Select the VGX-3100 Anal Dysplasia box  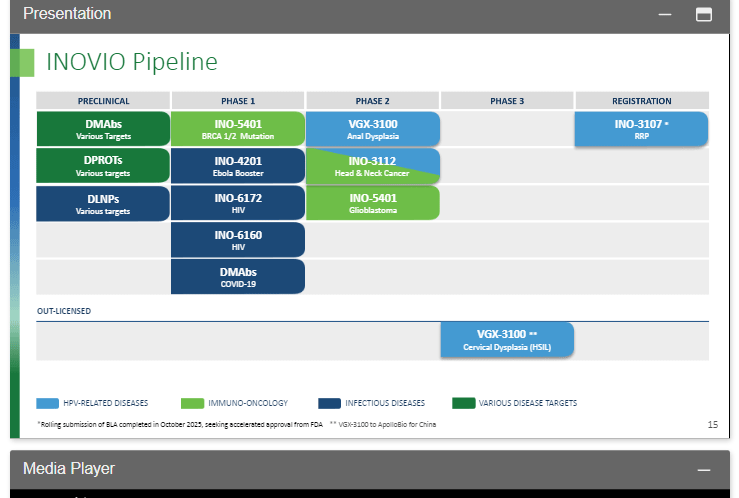(373, 129)
